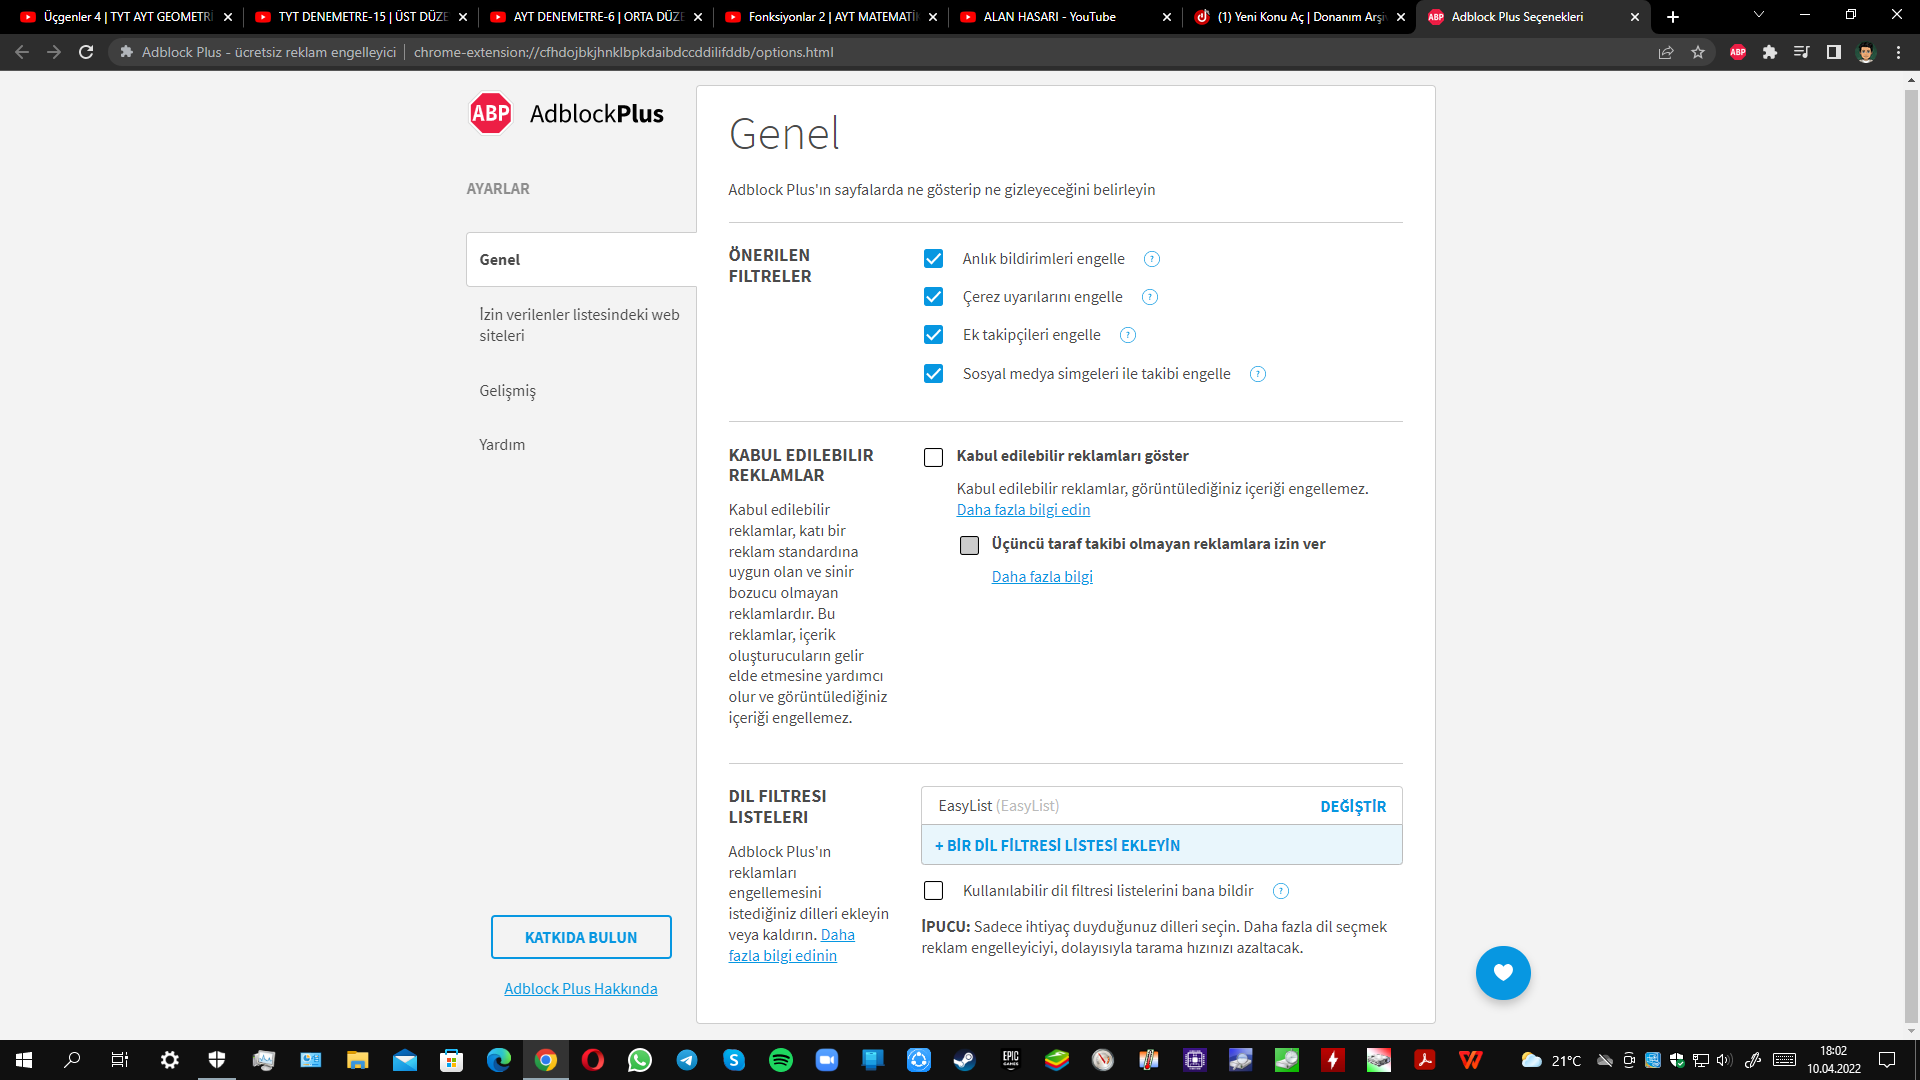The height and width of the screenshot is (1080, 1920).
Task: Click the blue heart floating button
Action: 1502,972
